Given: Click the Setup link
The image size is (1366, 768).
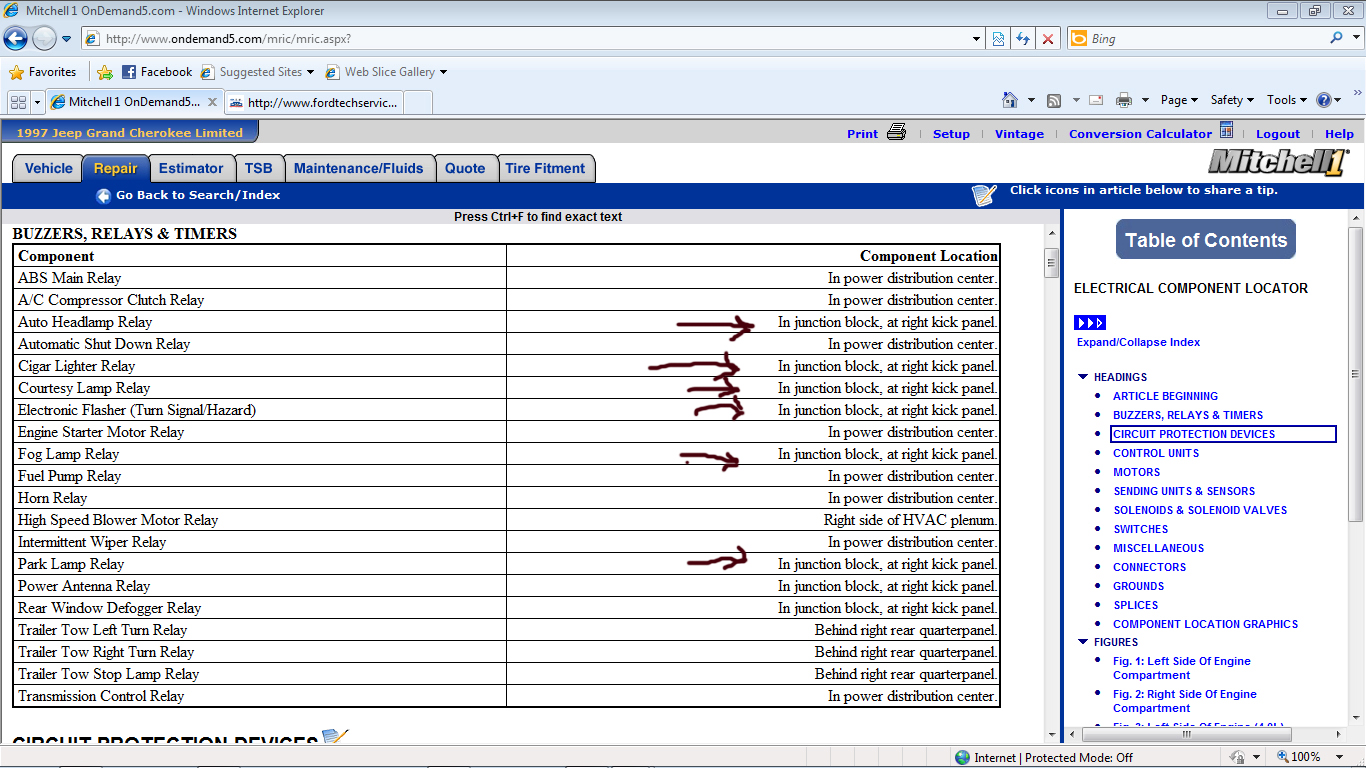Looking at the screenshot, I should click(x=951, y=134).
